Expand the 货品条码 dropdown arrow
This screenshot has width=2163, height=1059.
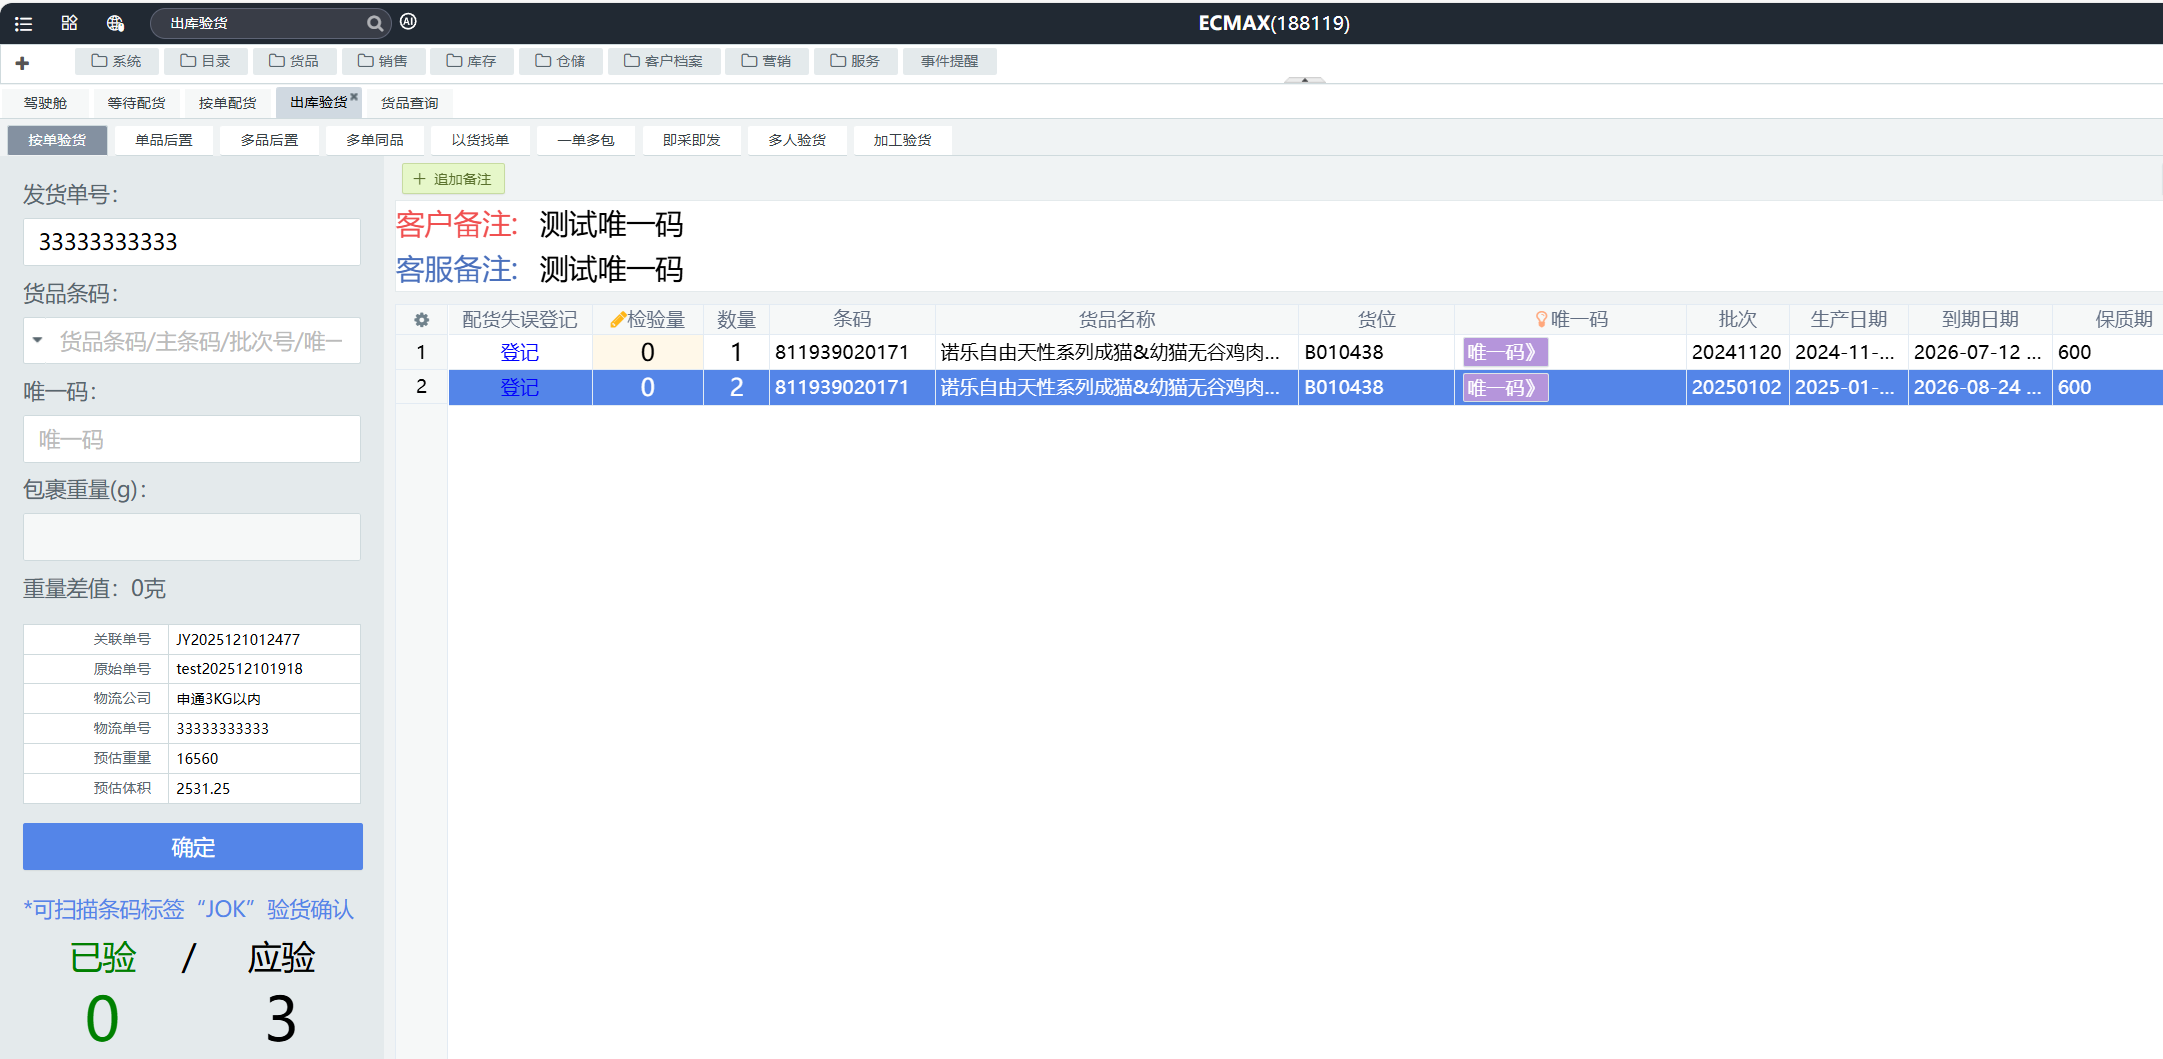pyautogui.click(x=37, y=341)
